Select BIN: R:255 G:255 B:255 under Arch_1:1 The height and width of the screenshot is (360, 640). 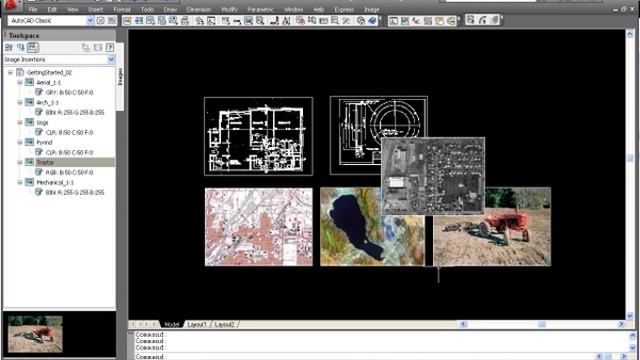pyautogui.click(x=75, y=113)
